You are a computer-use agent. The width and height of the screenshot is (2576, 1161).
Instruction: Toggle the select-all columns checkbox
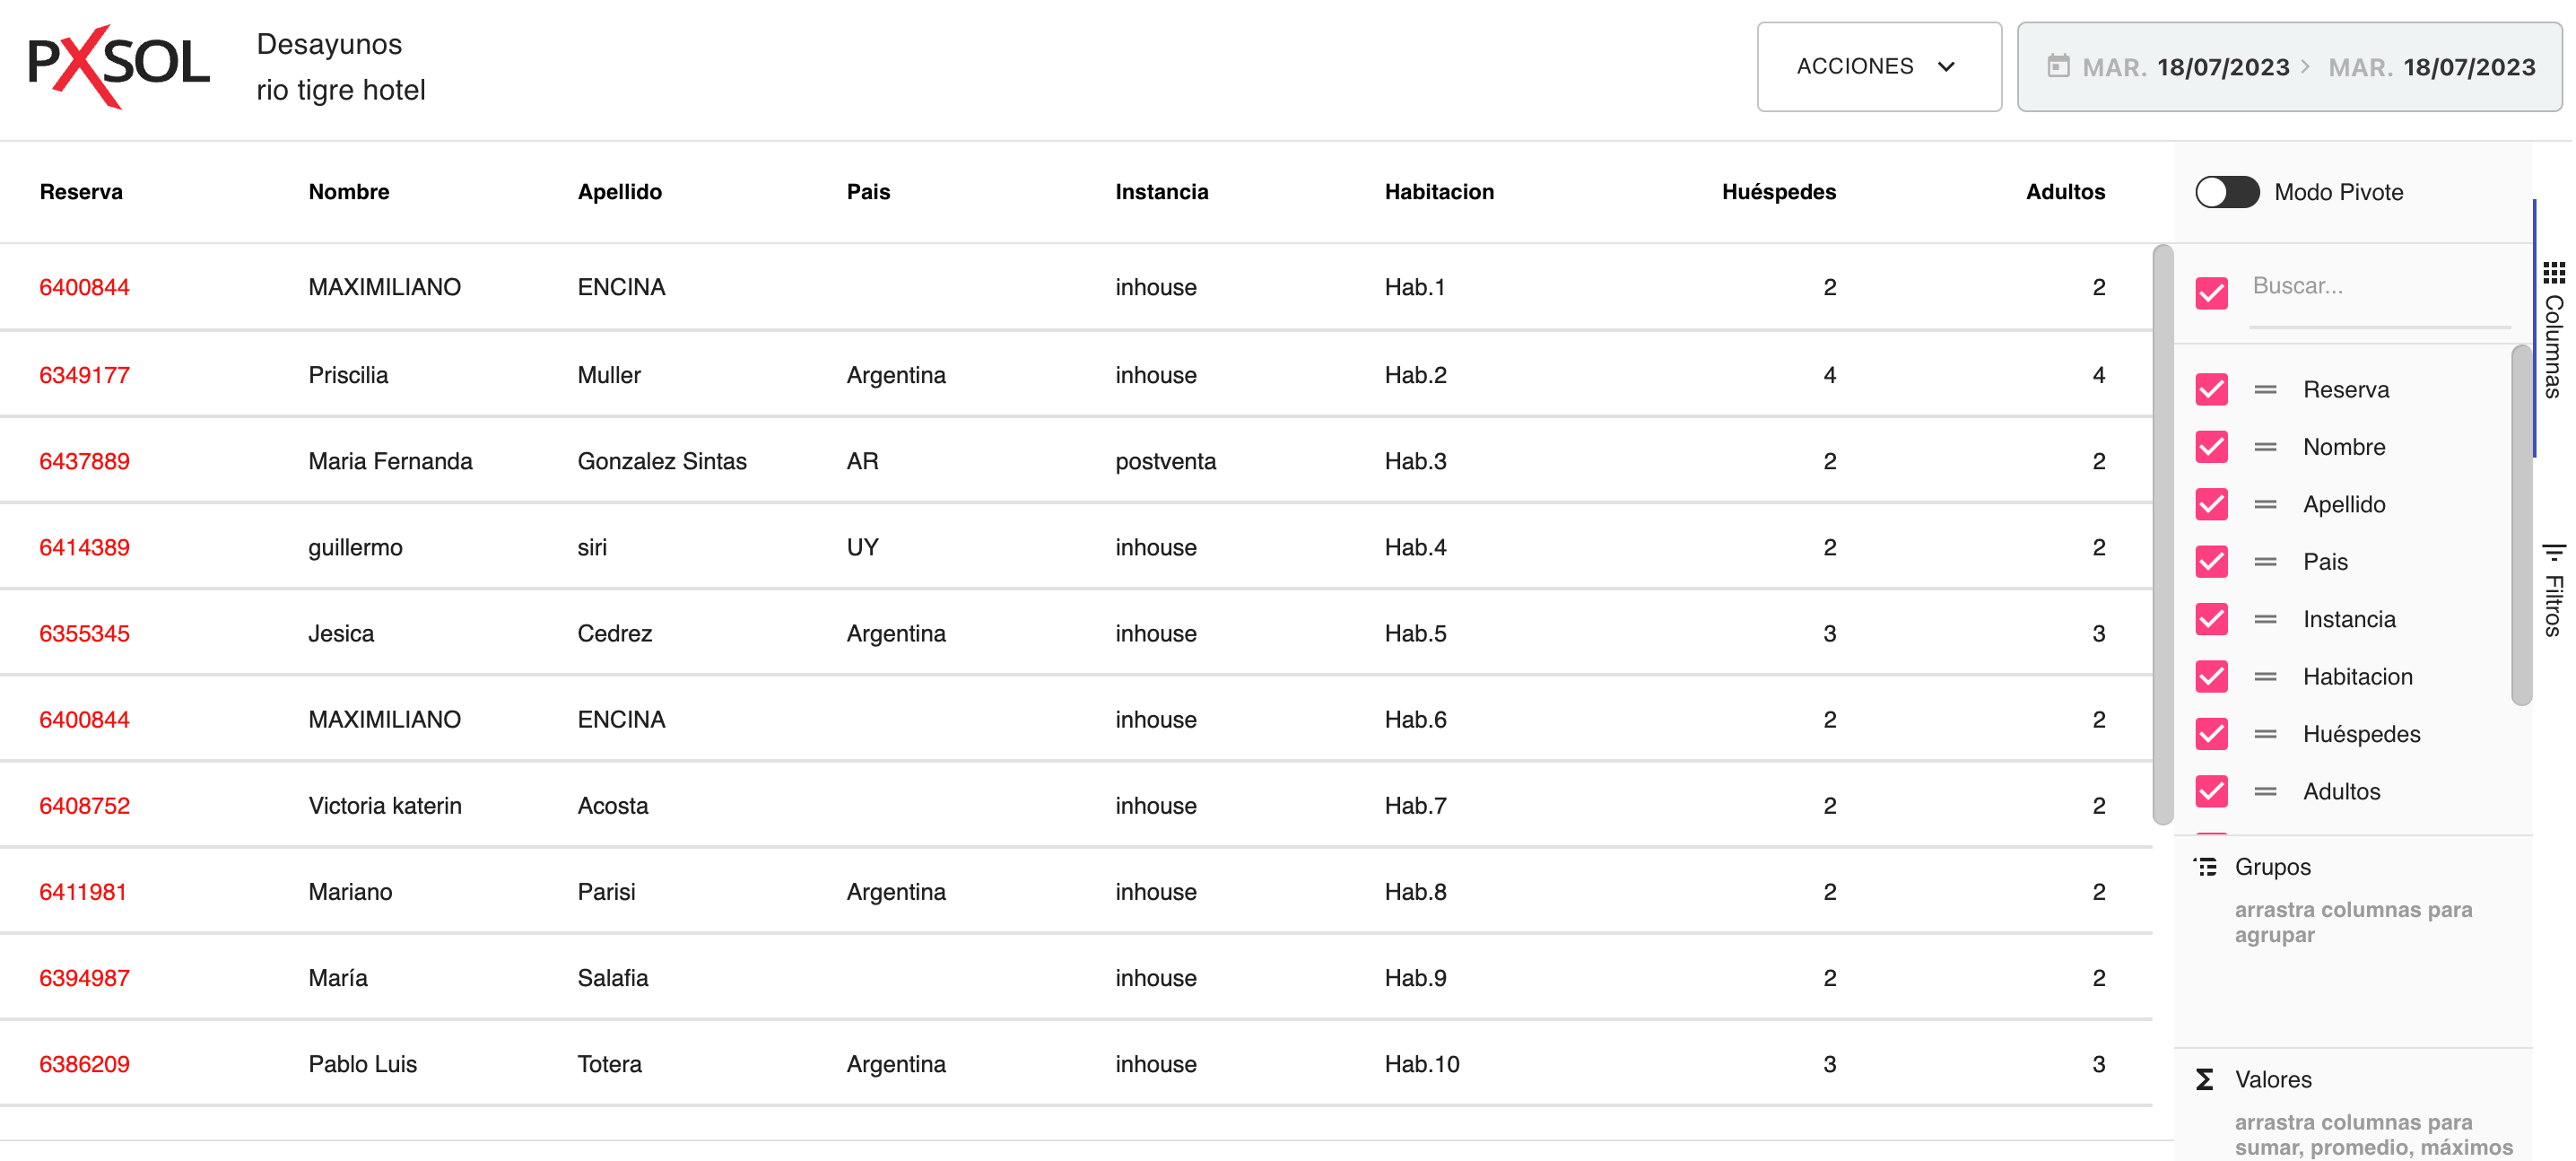point(2211,293)
